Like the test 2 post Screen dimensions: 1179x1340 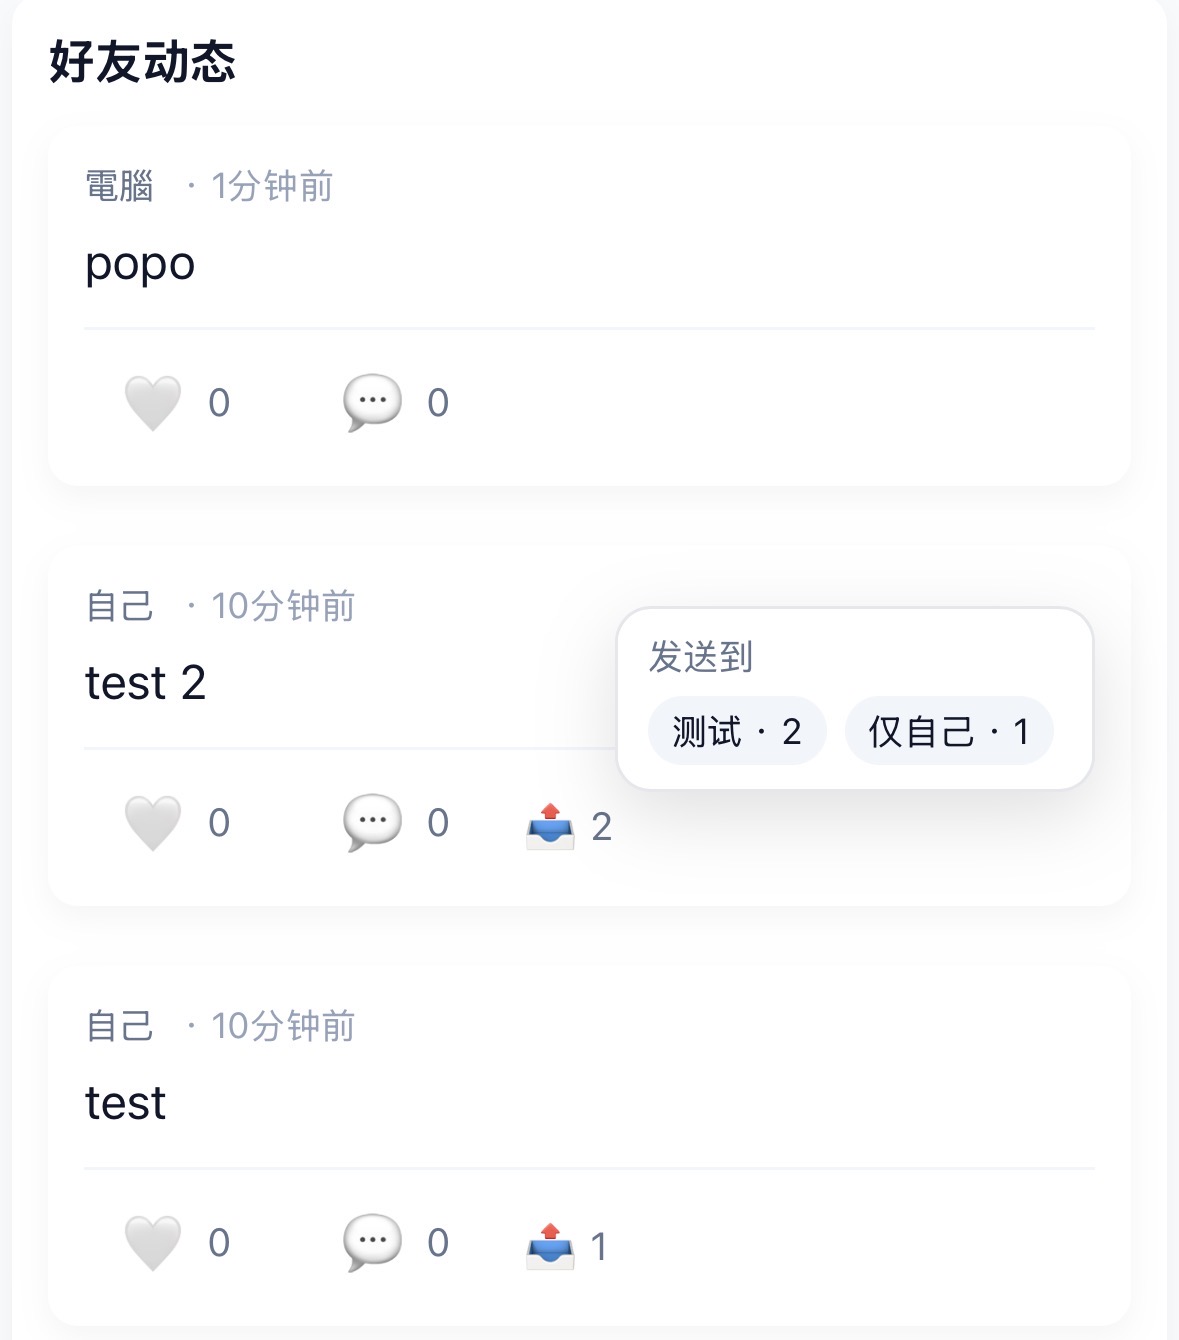152,823
